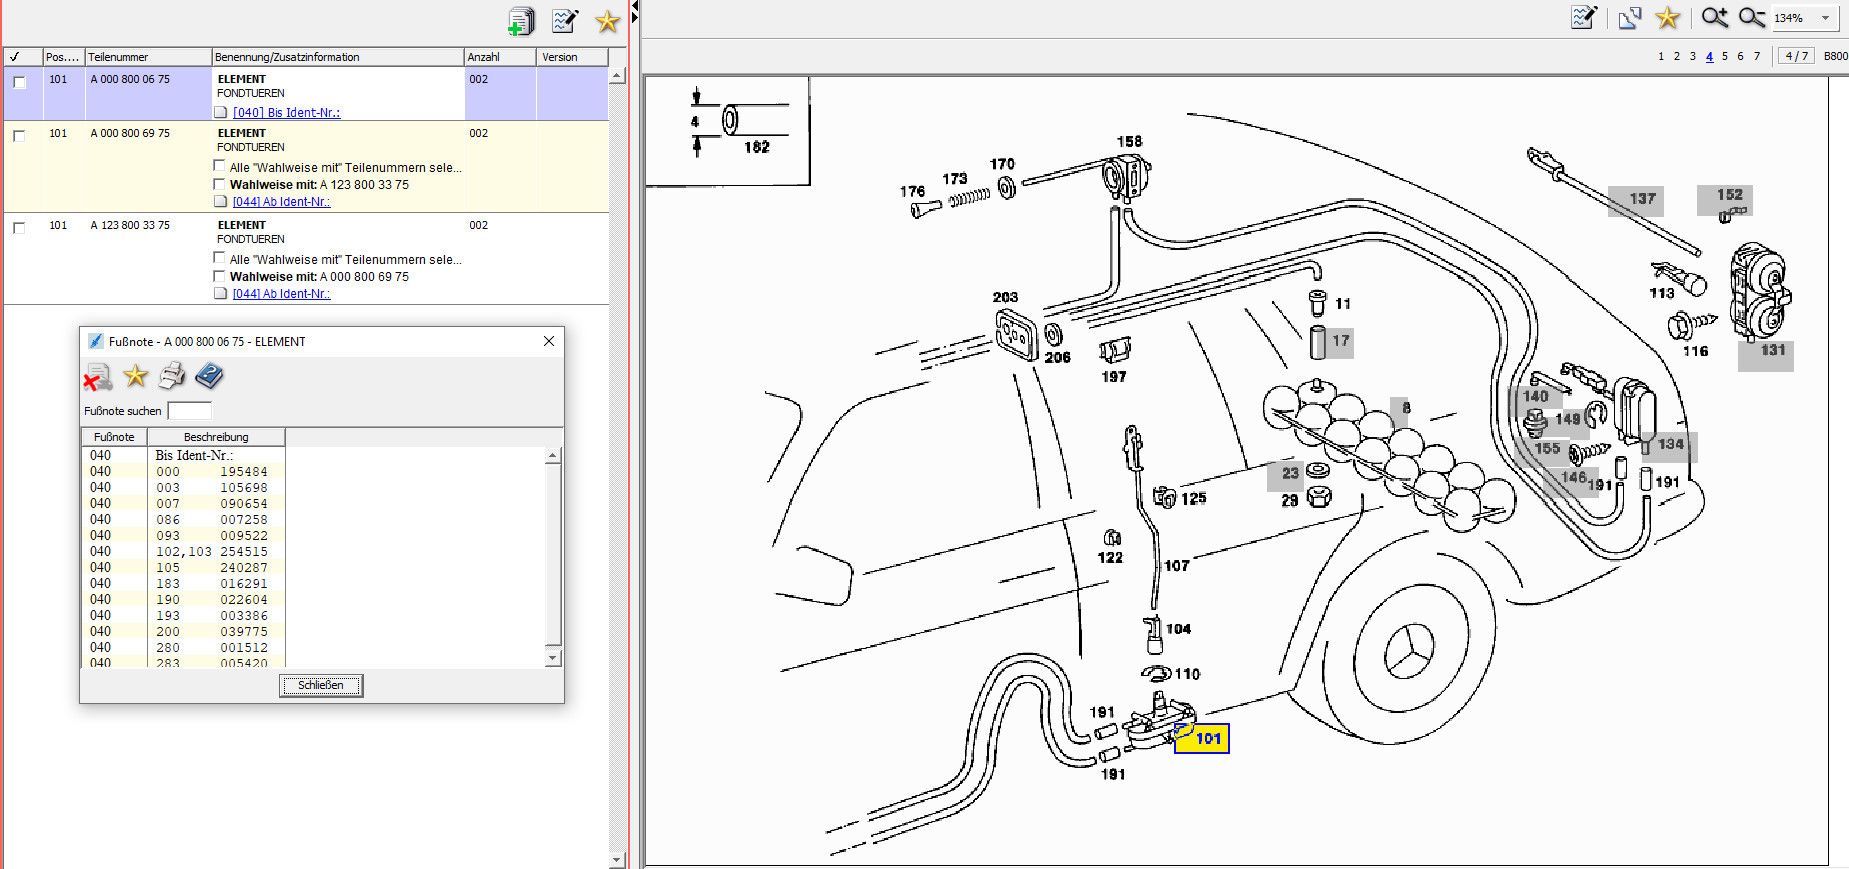Open the 134% zoom level dropdown
1849x869 pixels.
[1825, 18]
